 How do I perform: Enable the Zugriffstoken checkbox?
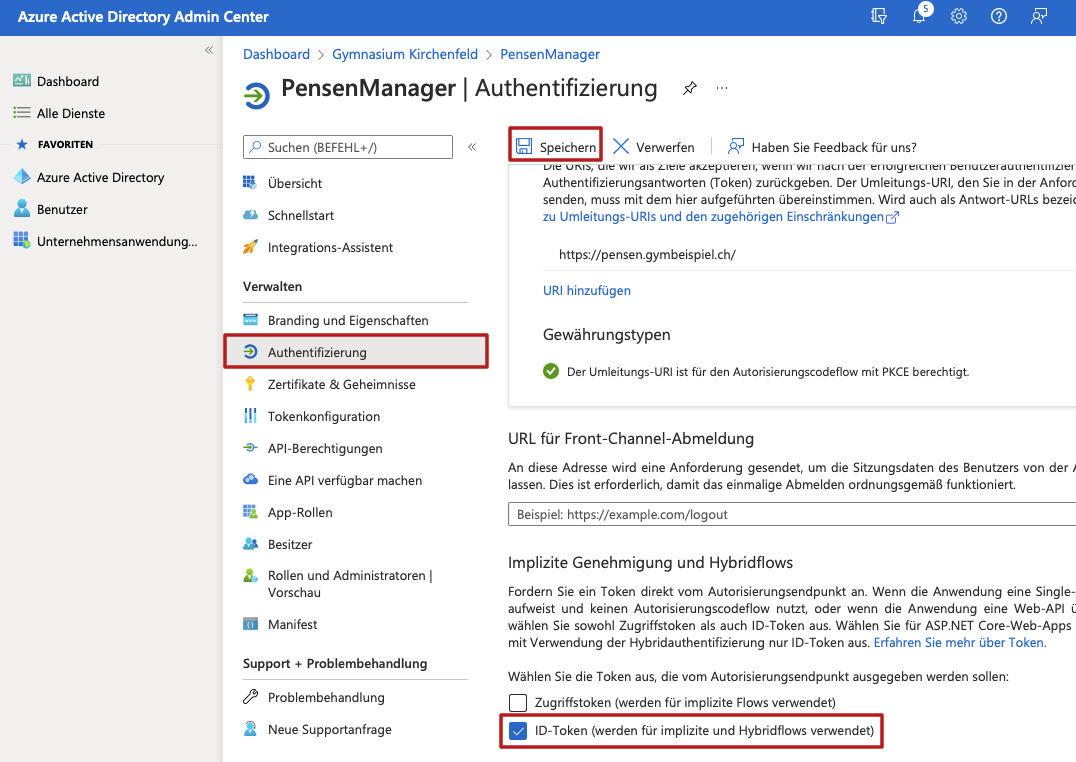518,703
